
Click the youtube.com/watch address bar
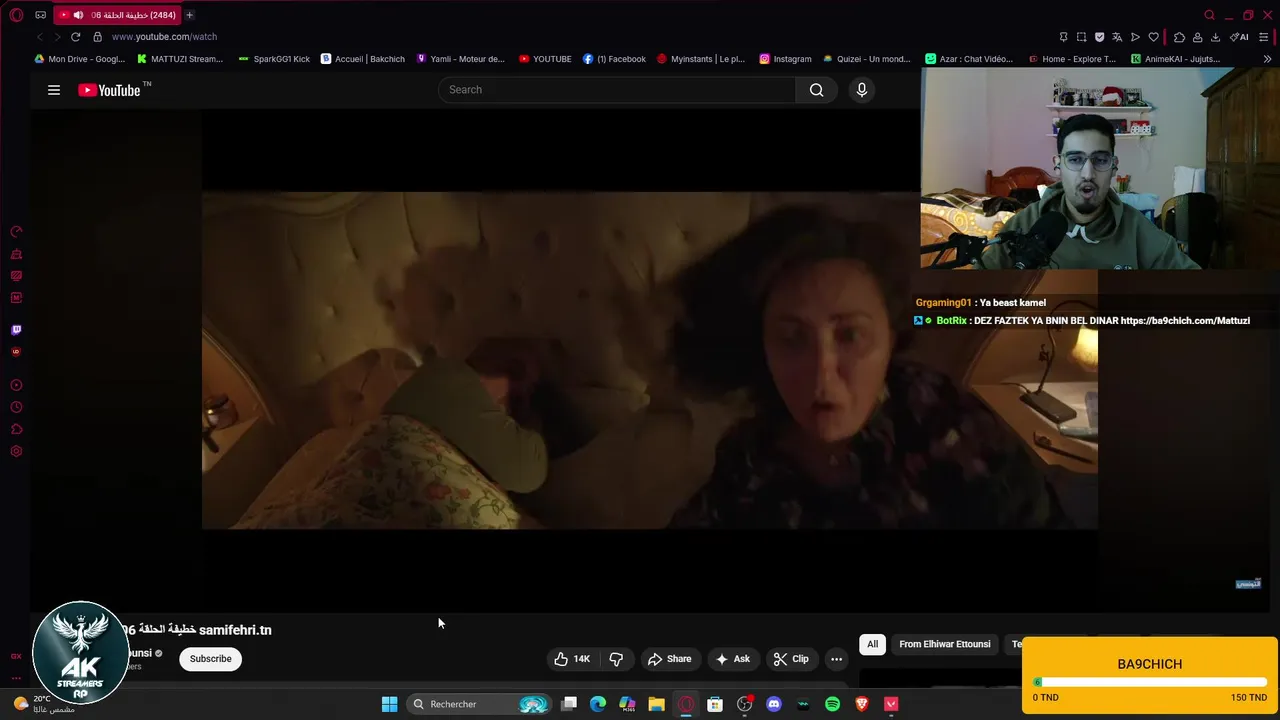(164, 37)
